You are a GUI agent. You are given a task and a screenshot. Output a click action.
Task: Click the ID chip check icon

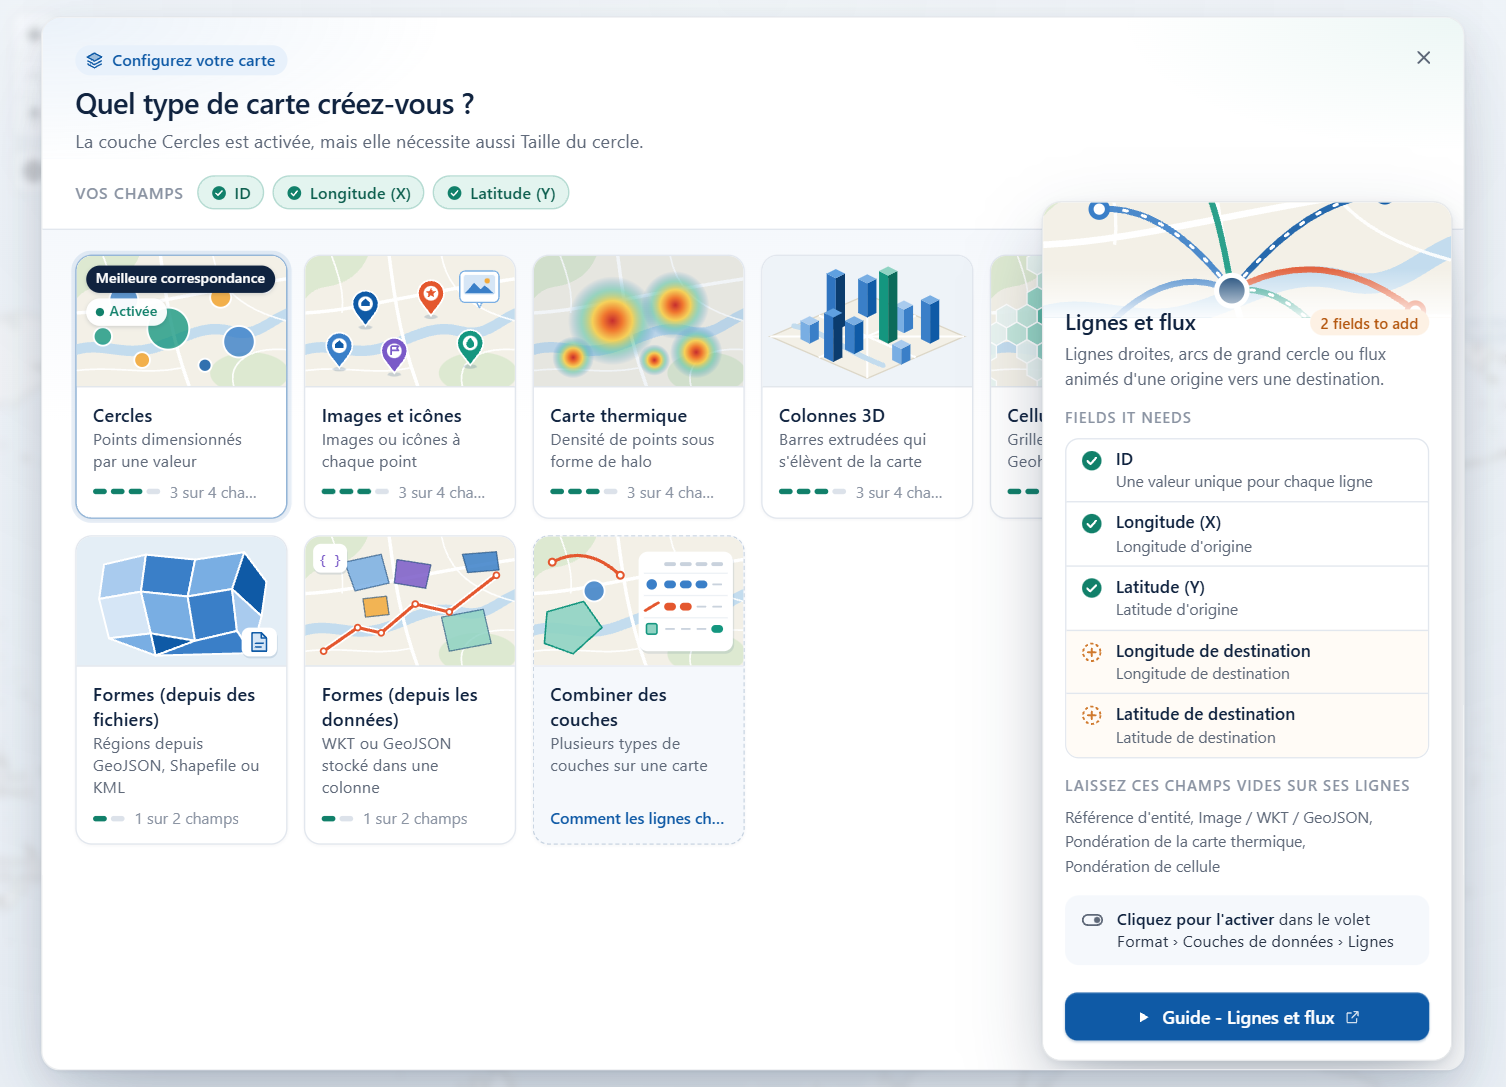(219, 193)
